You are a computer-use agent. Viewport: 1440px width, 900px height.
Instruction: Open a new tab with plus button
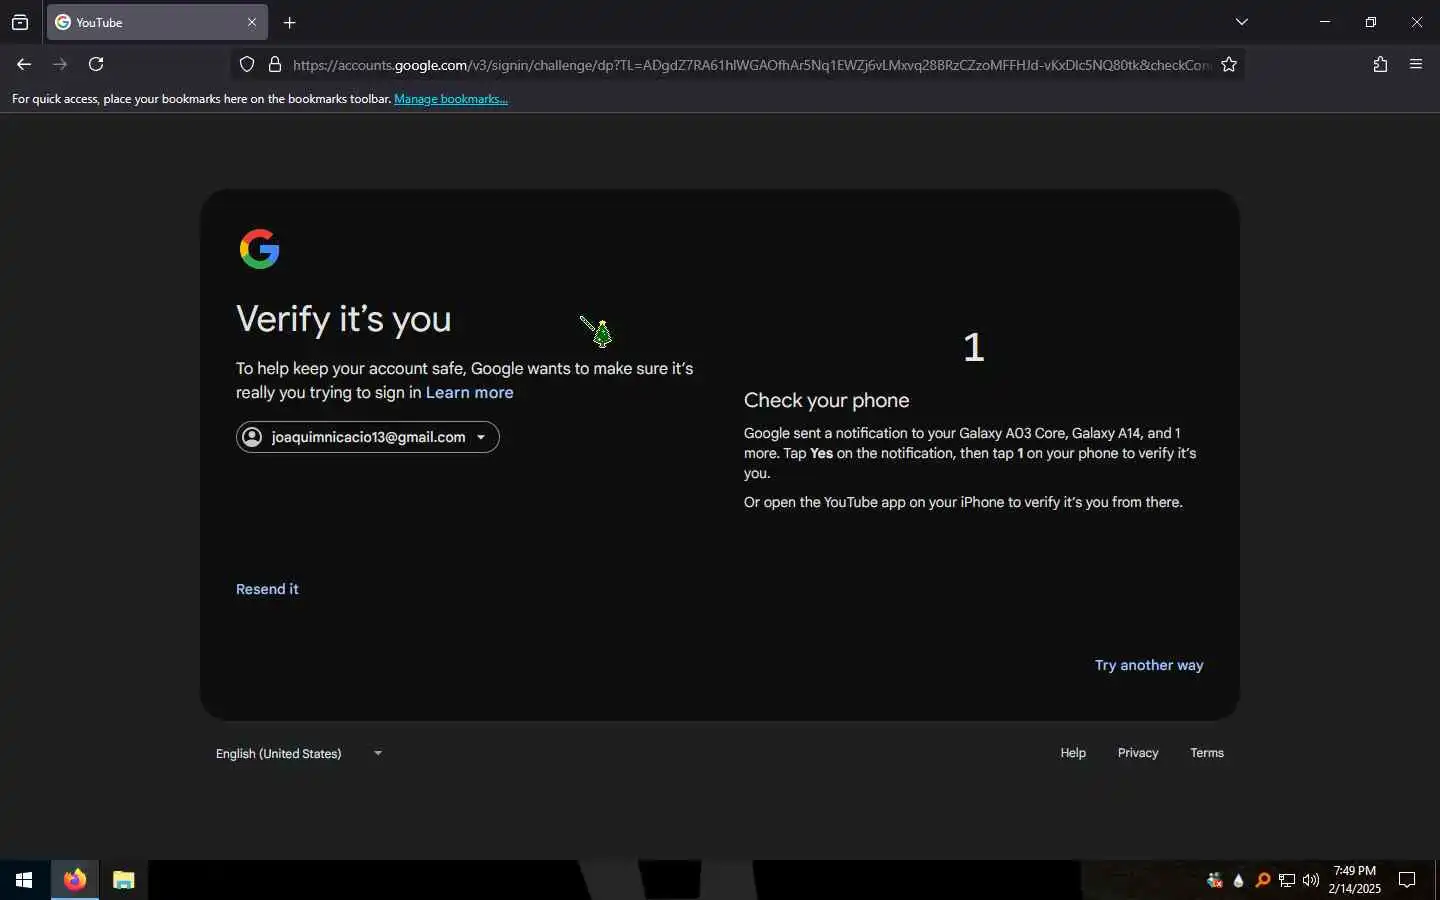pos(289,22)
